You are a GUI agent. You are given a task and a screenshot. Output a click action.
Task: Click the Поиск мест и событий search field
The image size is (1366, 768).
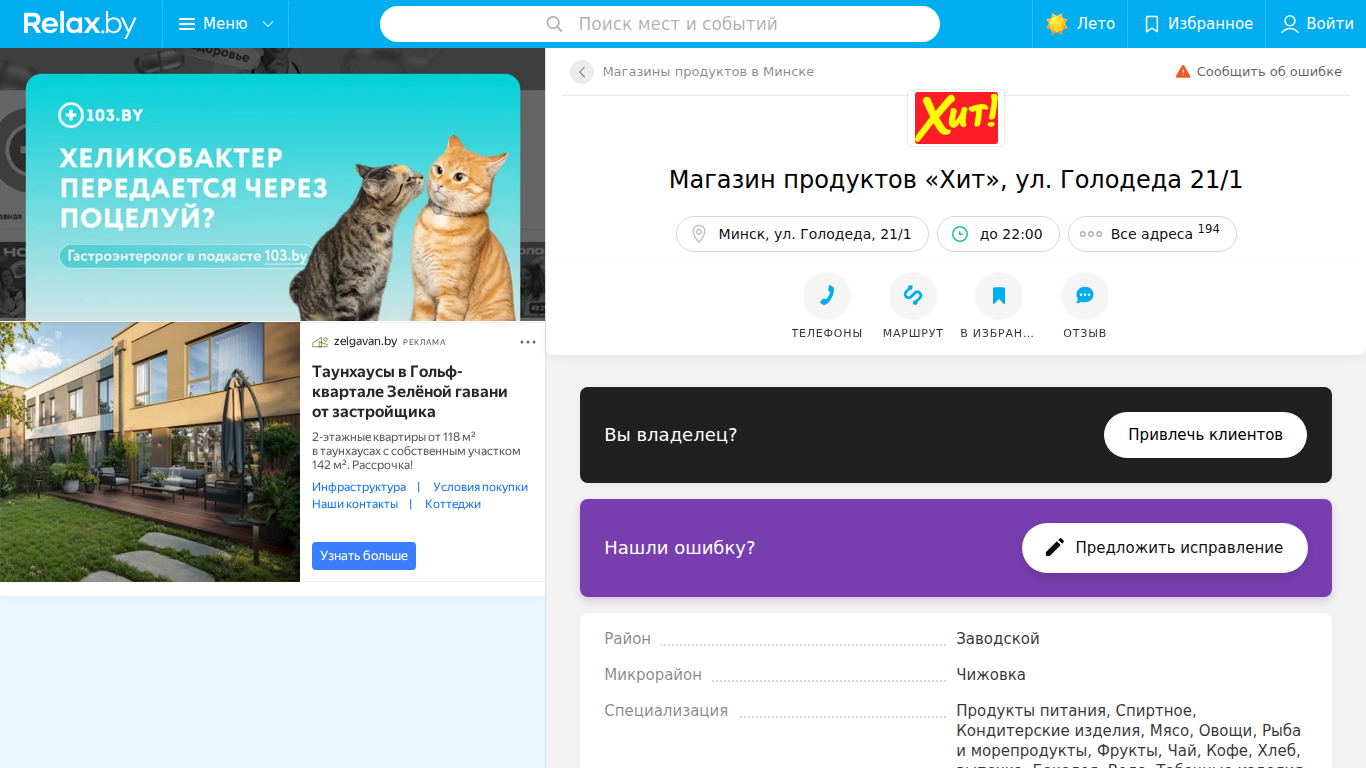click(660, 24)
